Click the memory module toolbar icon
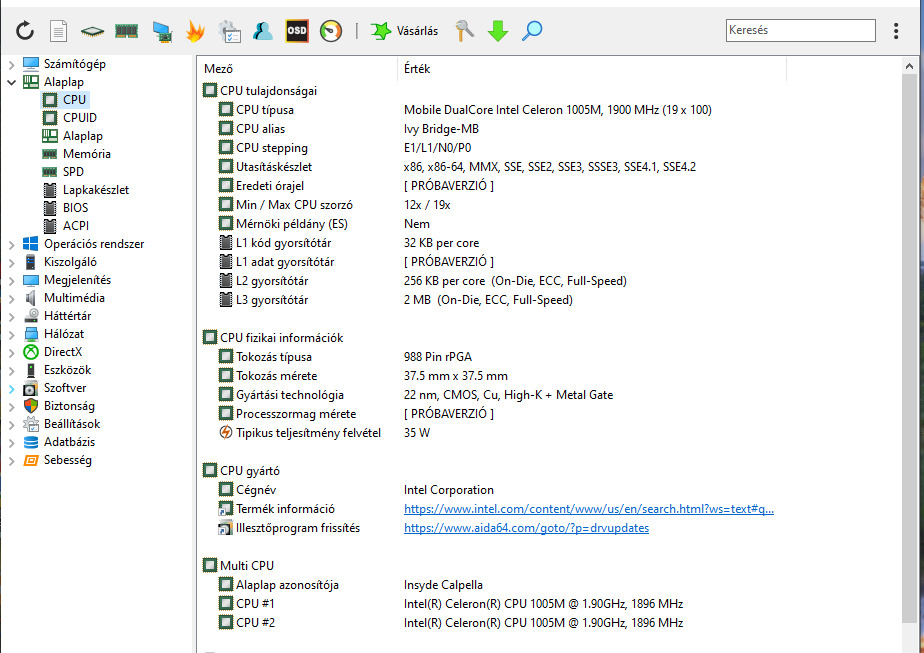The height and width of the screenshot is (653, 924). tap(126, 31)
